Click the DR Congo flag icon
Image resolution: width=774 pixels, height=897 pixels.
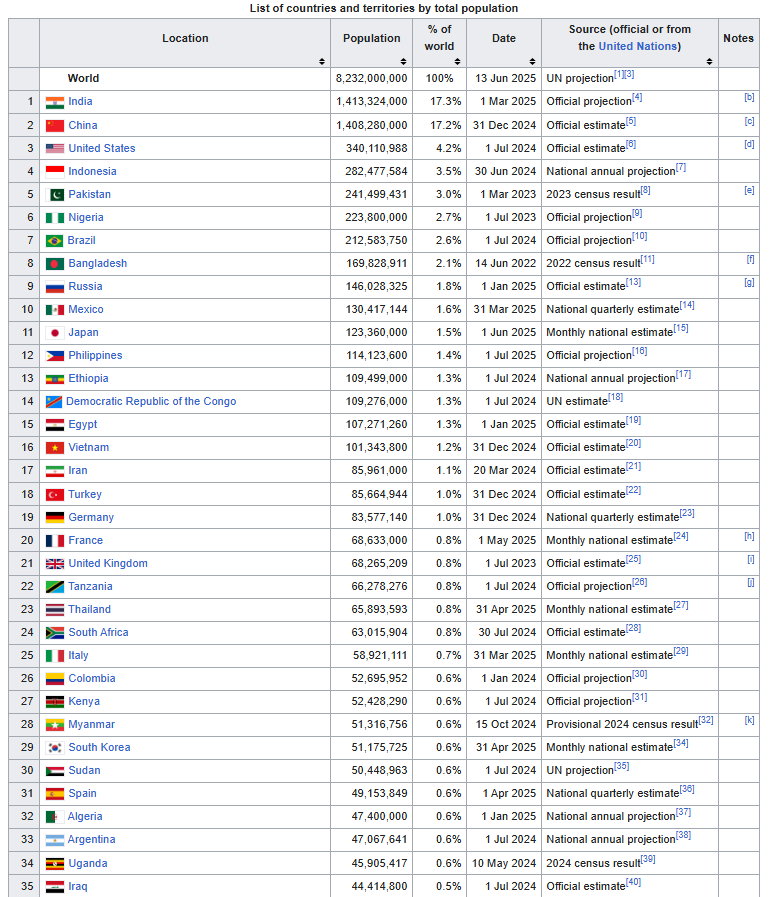54,402
